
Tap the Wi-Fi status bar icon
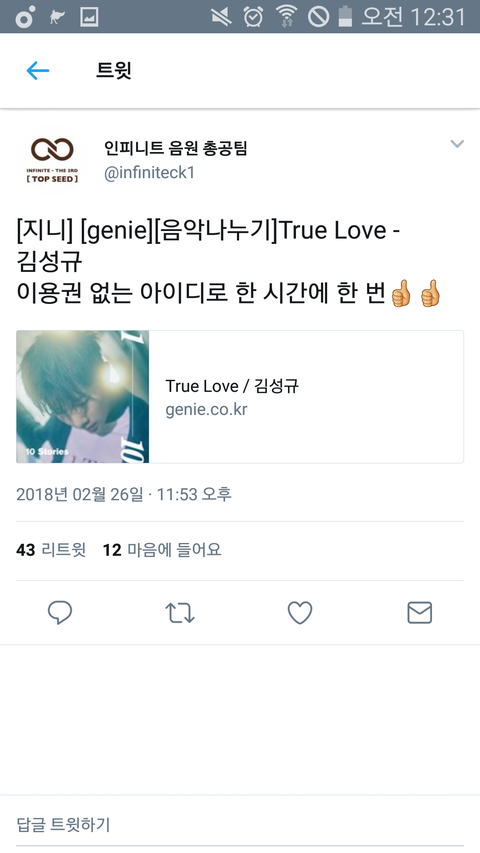[286, 16]
